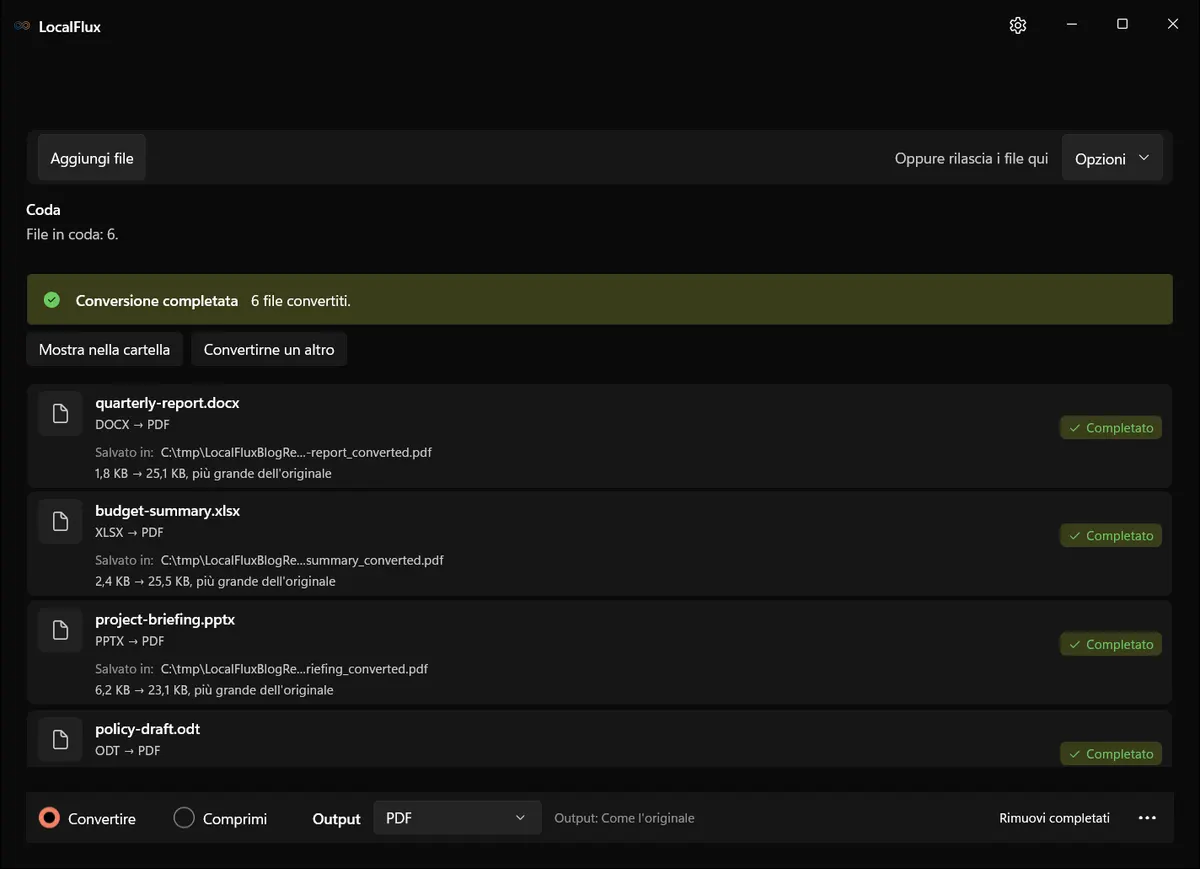Click the size text '1,8 KB → 25,1 KB'
1200x869 pixels.
[141, 474]
